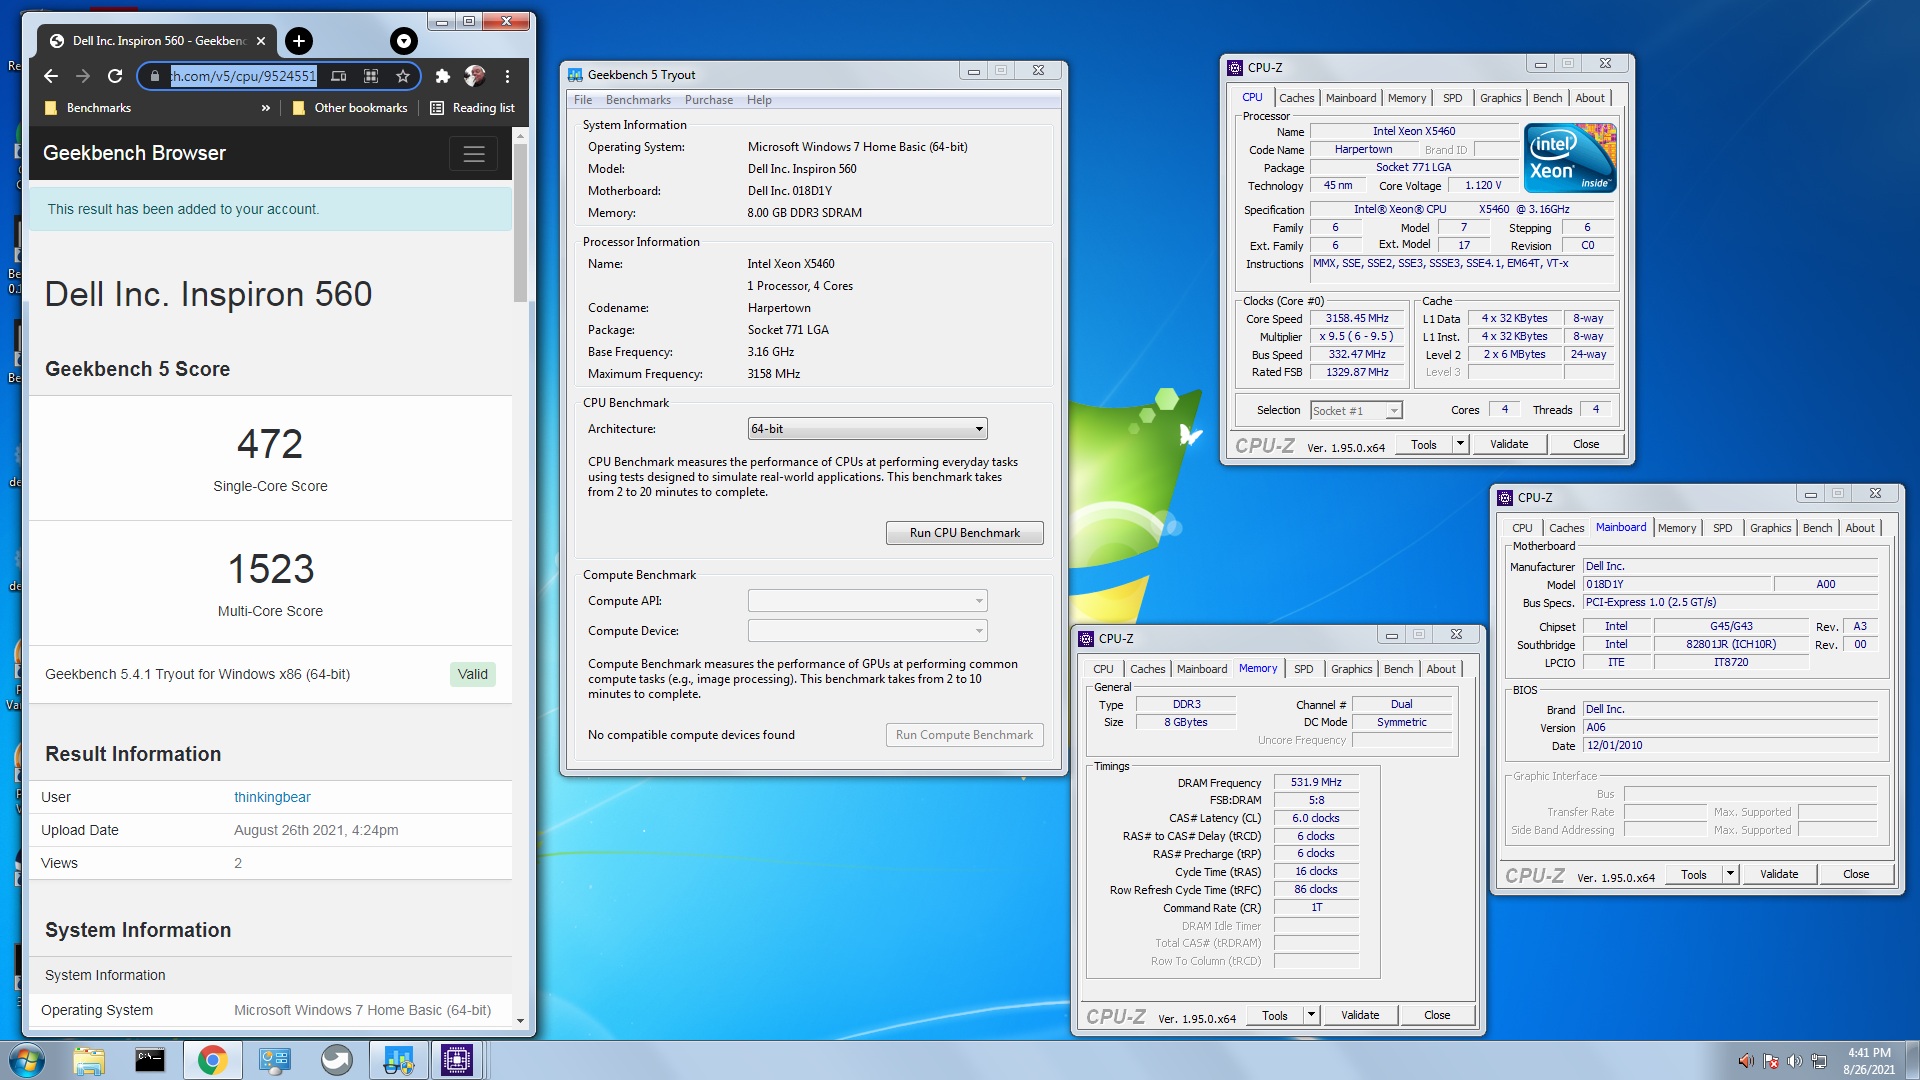Switch to Geekbench on the taskbar
The height and width of the screenshot is (1080, 1920).
[x=398, y=1060]
